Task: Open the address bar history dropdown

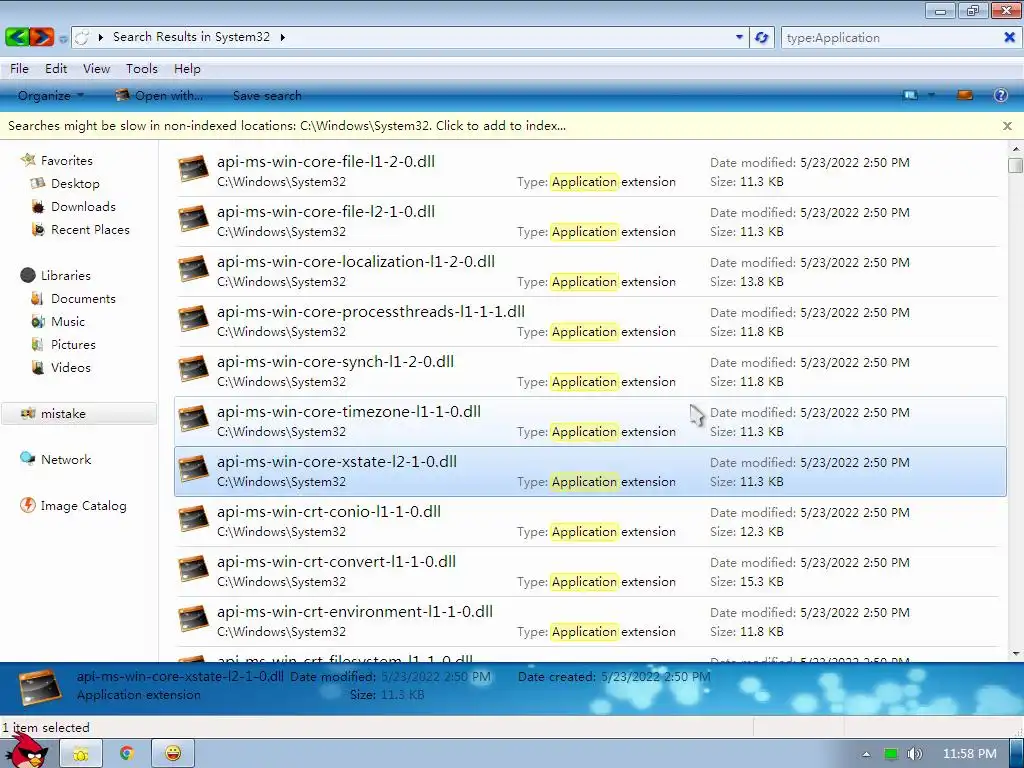Action: pos(739,37)
